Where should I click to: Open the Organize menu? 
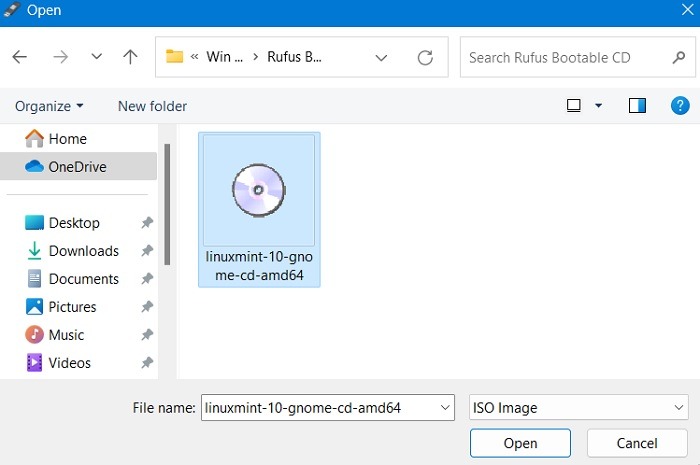(x=49, y=106)
